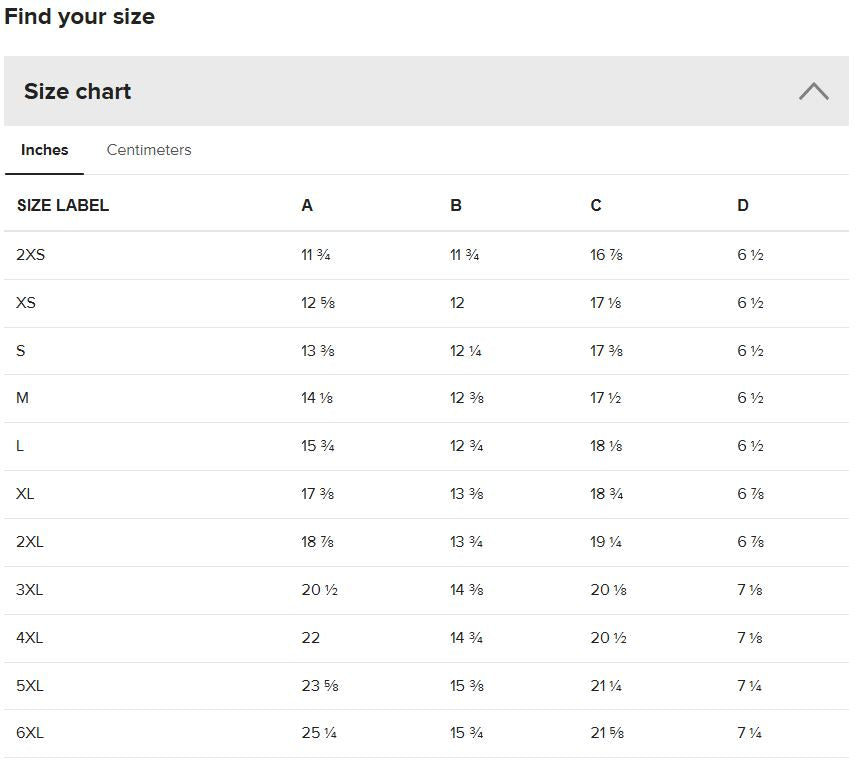Select the 3XL size row label
The width and height of the screenshot is (856, 775).
point(29,590)
